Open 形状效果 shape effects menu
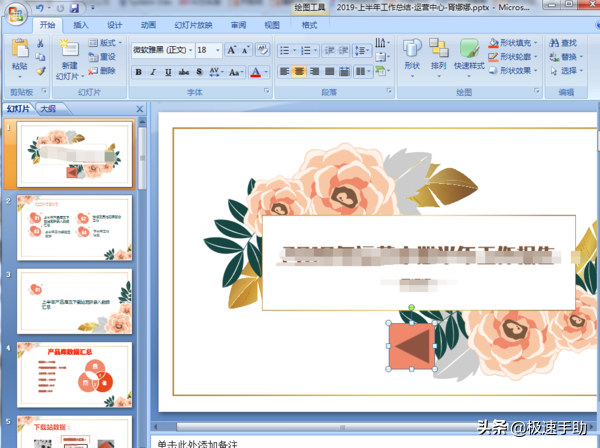The image size is (600, 448). pyautogui.click(x=513, y=71)
